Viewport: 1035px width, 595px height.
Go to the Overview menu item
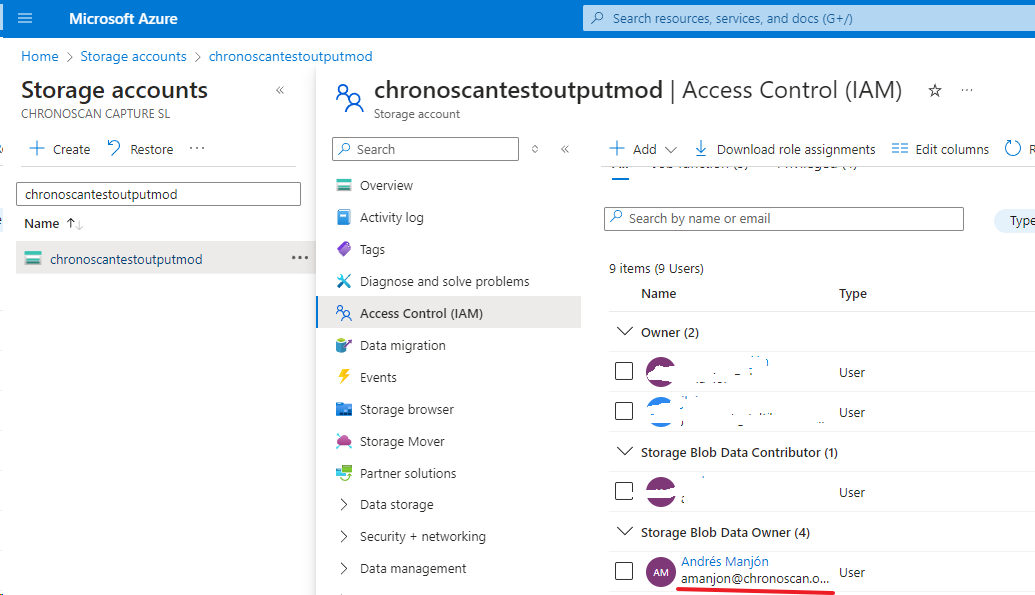[x=386, y=185]
